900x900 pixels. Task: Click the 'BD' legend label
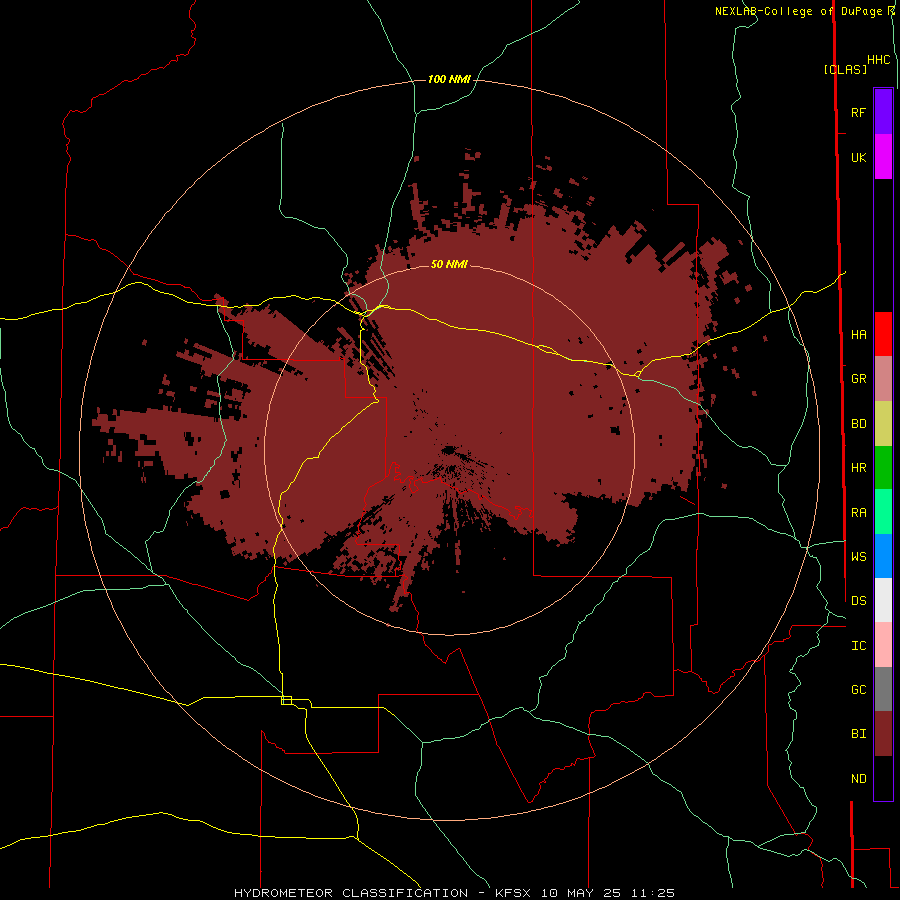[858, 424]
